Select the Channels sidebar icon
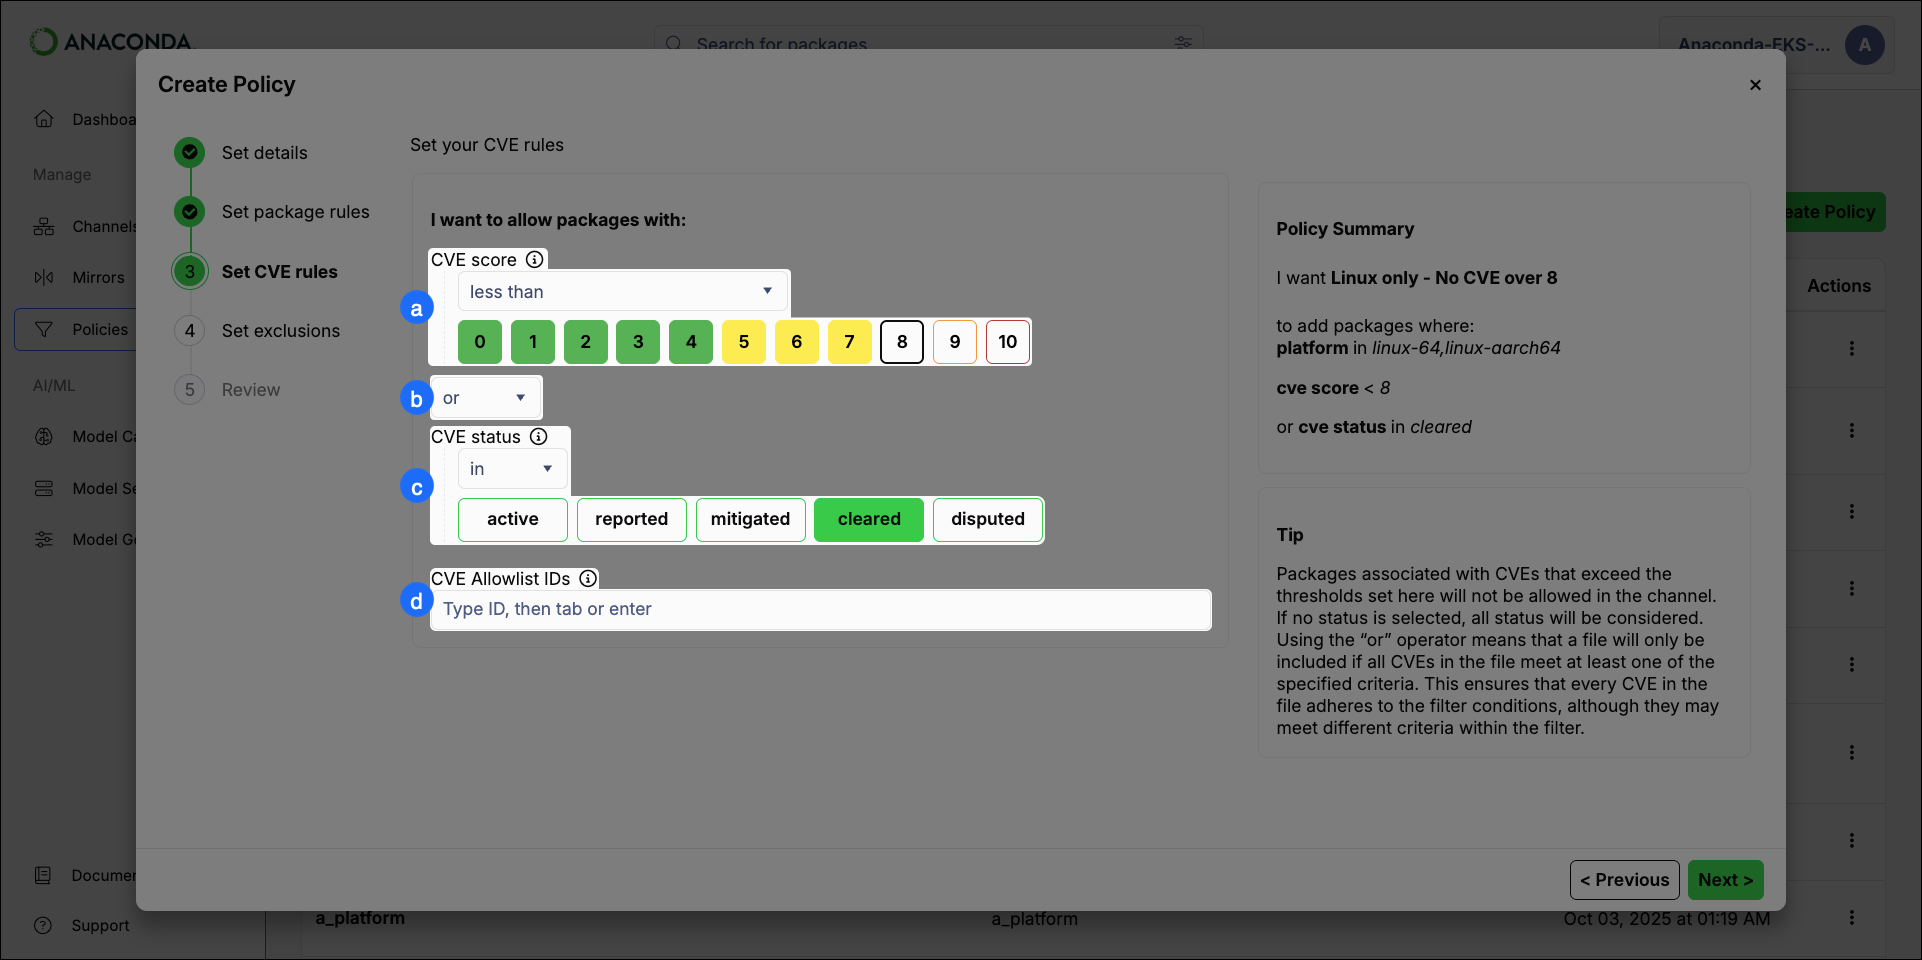Screen dimensions: 1922x960 [x=44, y=226]
